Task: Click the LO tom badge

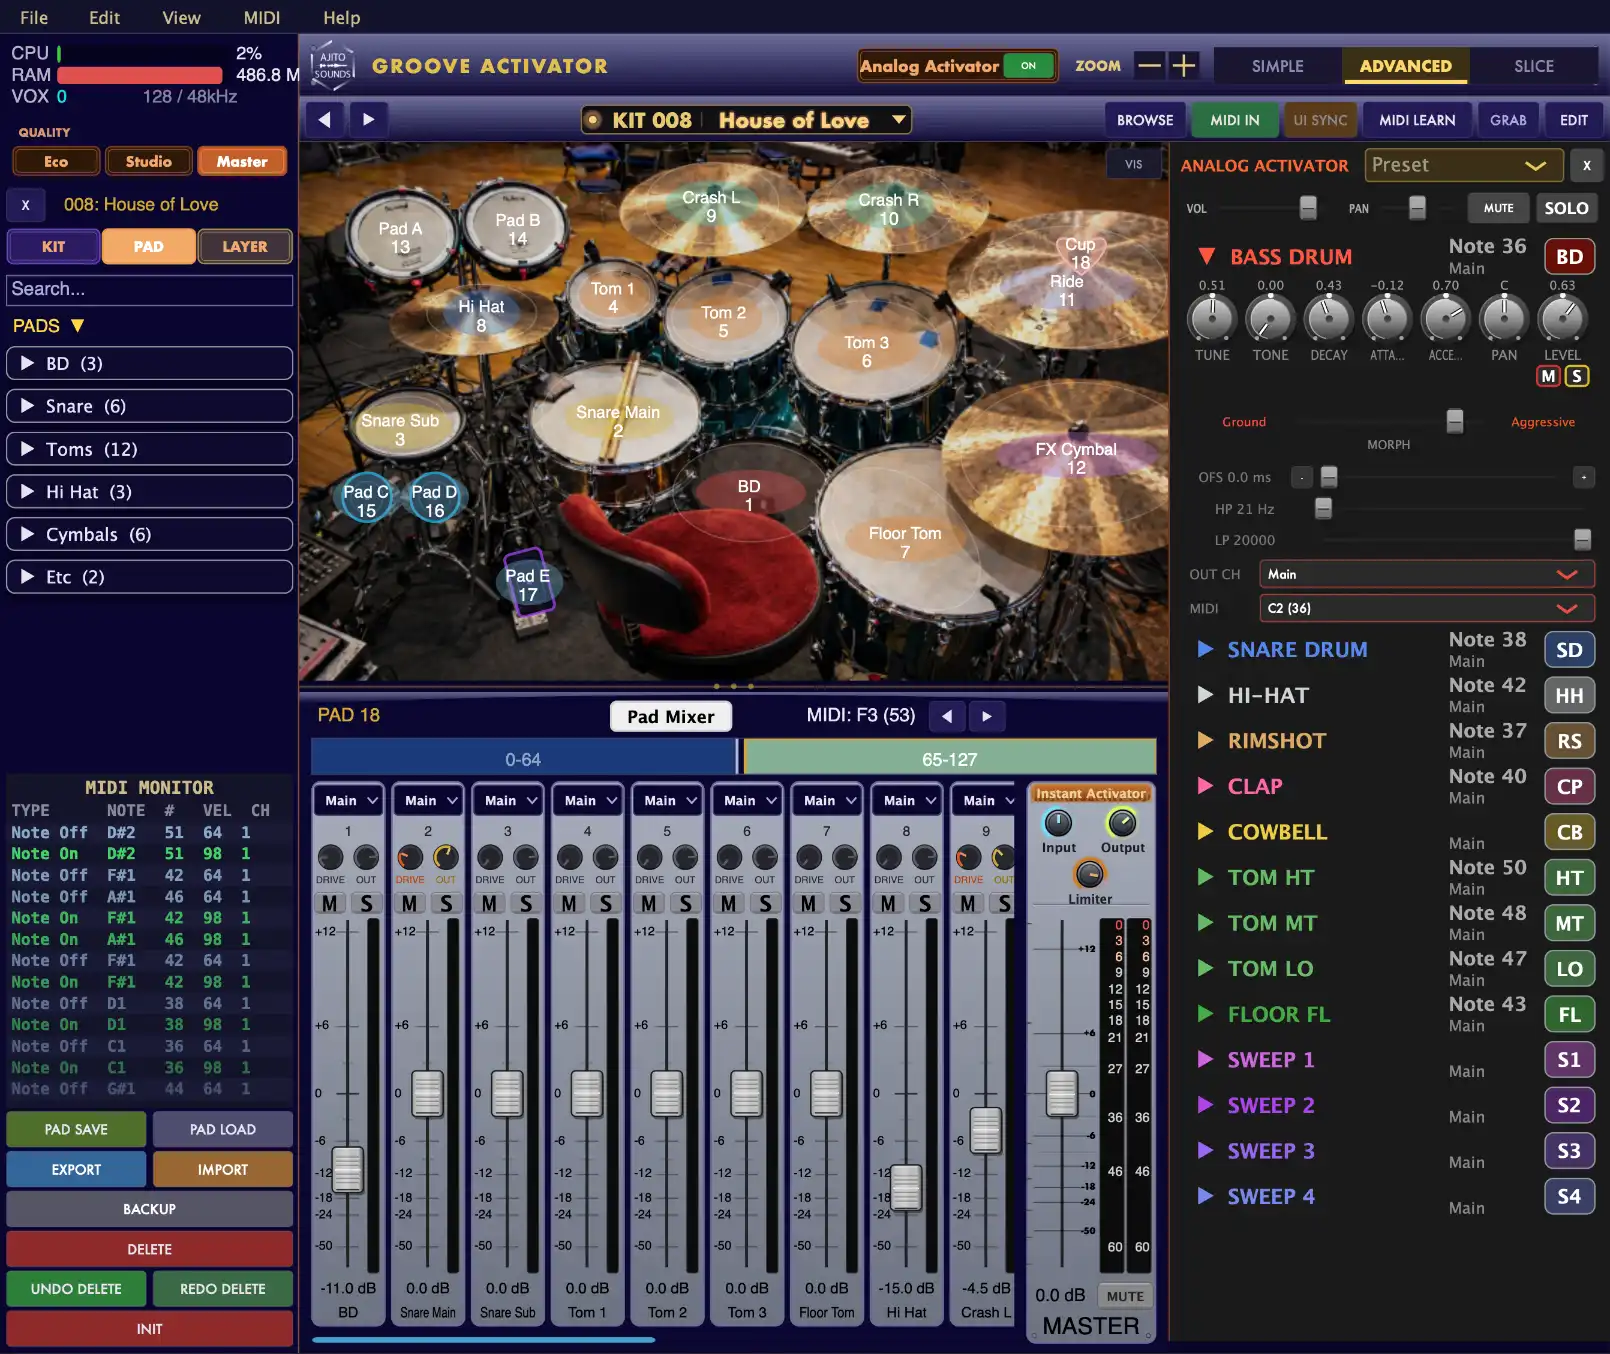Action: (x=1569, y=969)
